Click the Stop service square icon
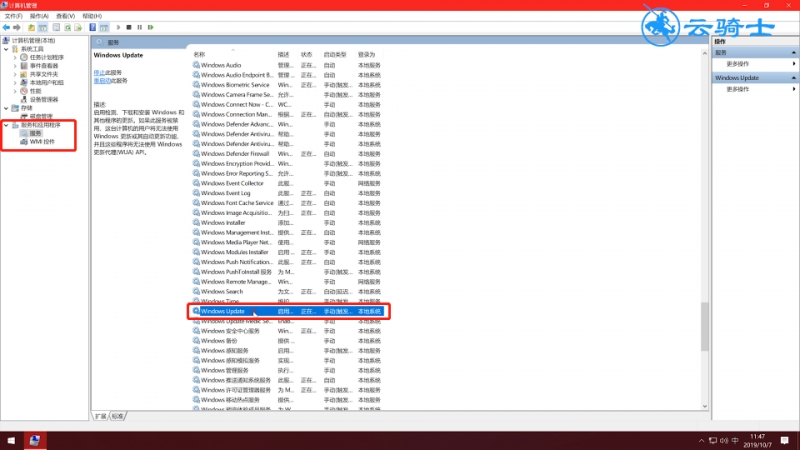Screen dimensions: 800x450 click(129, 27)
